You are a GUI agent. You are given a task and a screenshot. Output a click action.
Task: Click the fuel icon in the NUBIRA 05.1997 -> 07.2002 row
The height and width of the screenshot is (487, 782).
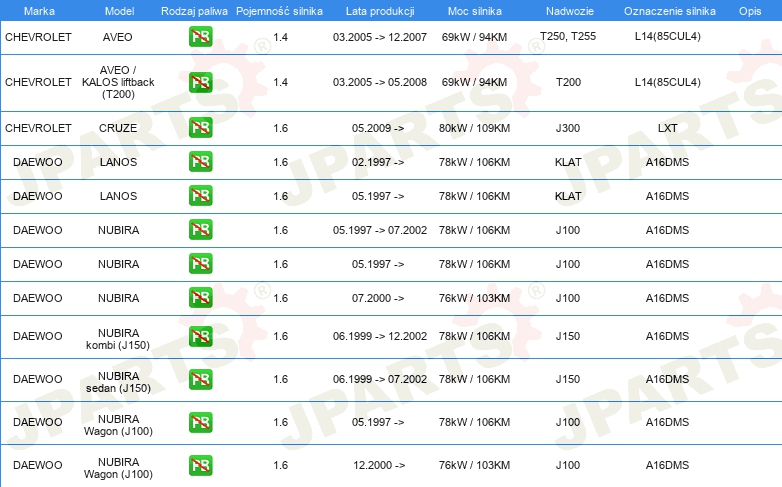tap(200, 230)
